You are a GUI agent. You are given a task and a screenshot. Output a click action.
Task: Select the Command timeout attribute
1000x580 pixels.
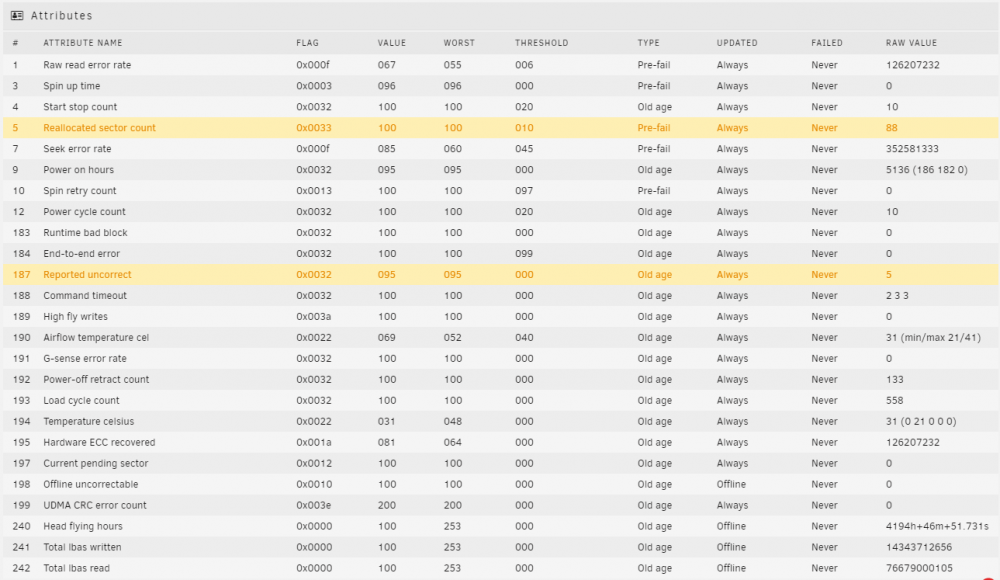pos(85,295)
